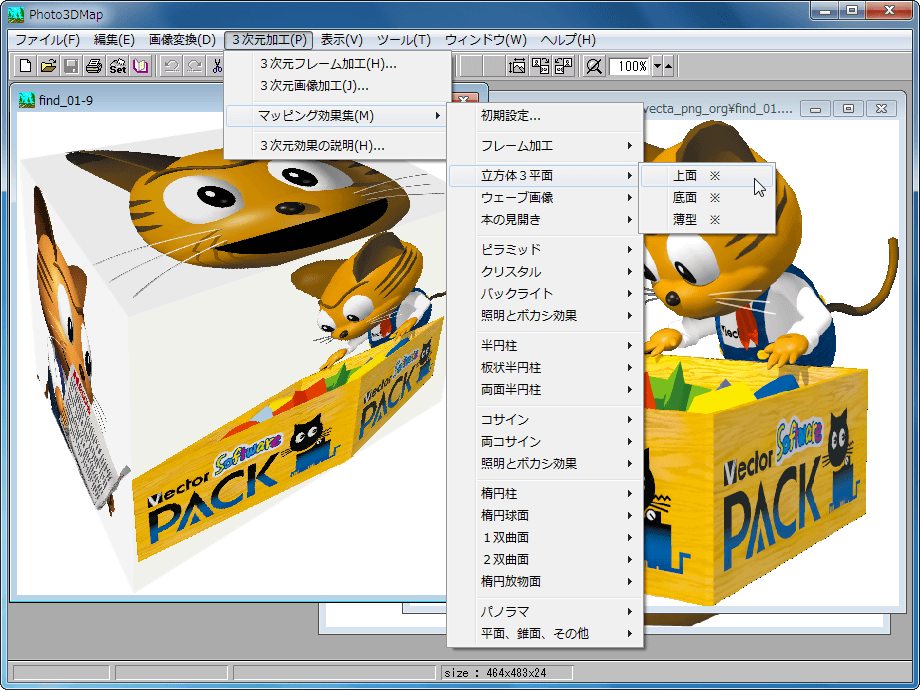This screenshot has width=920, height=690.
Task: Expand the 板状半円柱 submenu
Action: (x=545, y=368)
